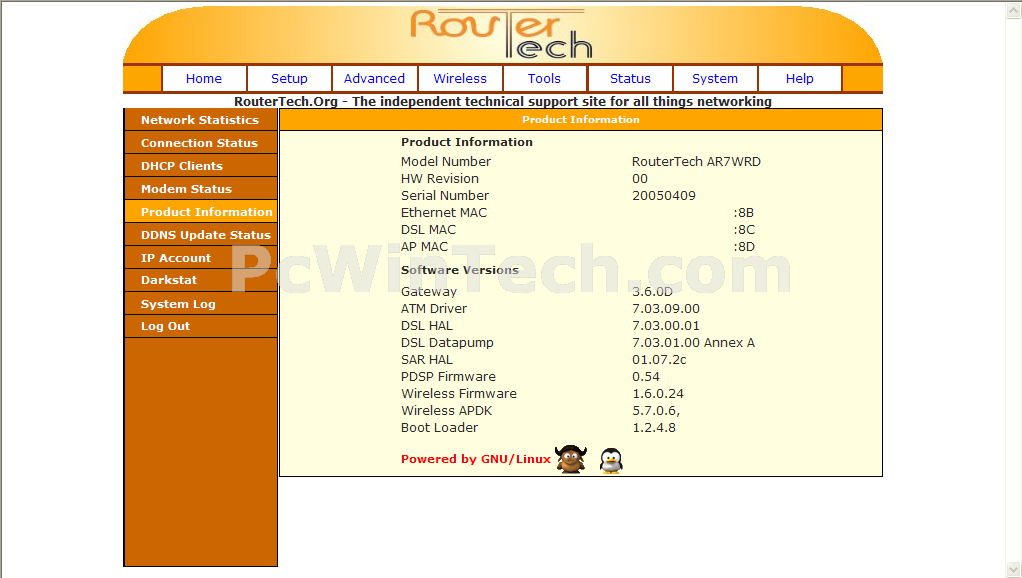Click the DSL MAC value ending :8C
The height and width of the screenshot is (578, 1022).
744,229
